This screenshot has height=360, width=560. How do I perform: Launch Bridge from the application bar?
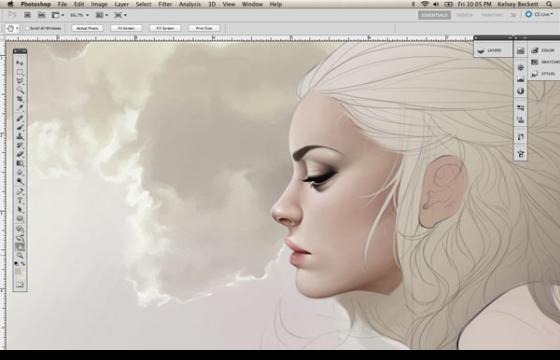tap(28, 15)
